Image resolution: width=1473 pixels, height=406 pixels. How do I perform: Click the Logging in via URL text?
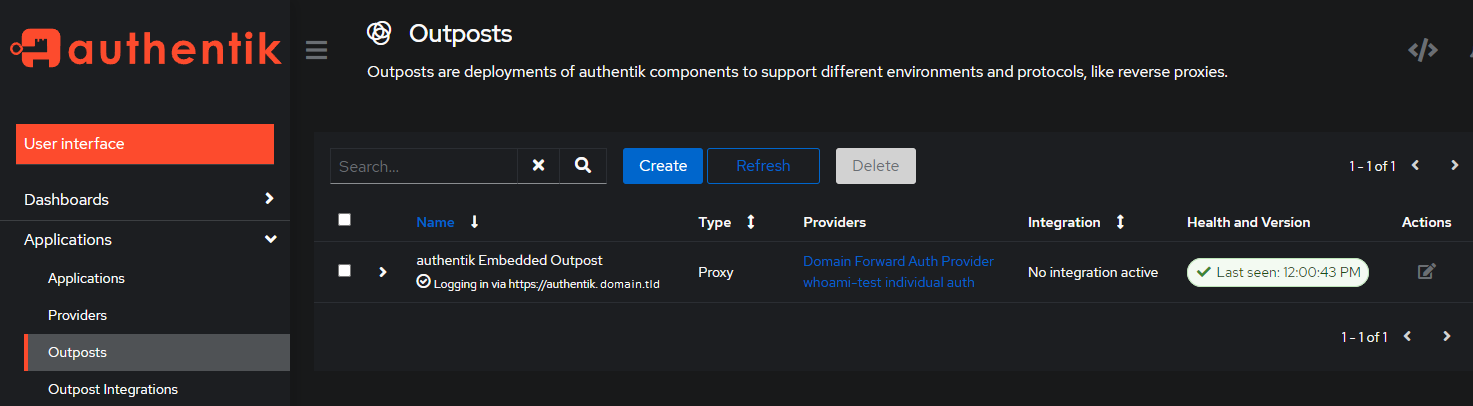coord(547,284)
